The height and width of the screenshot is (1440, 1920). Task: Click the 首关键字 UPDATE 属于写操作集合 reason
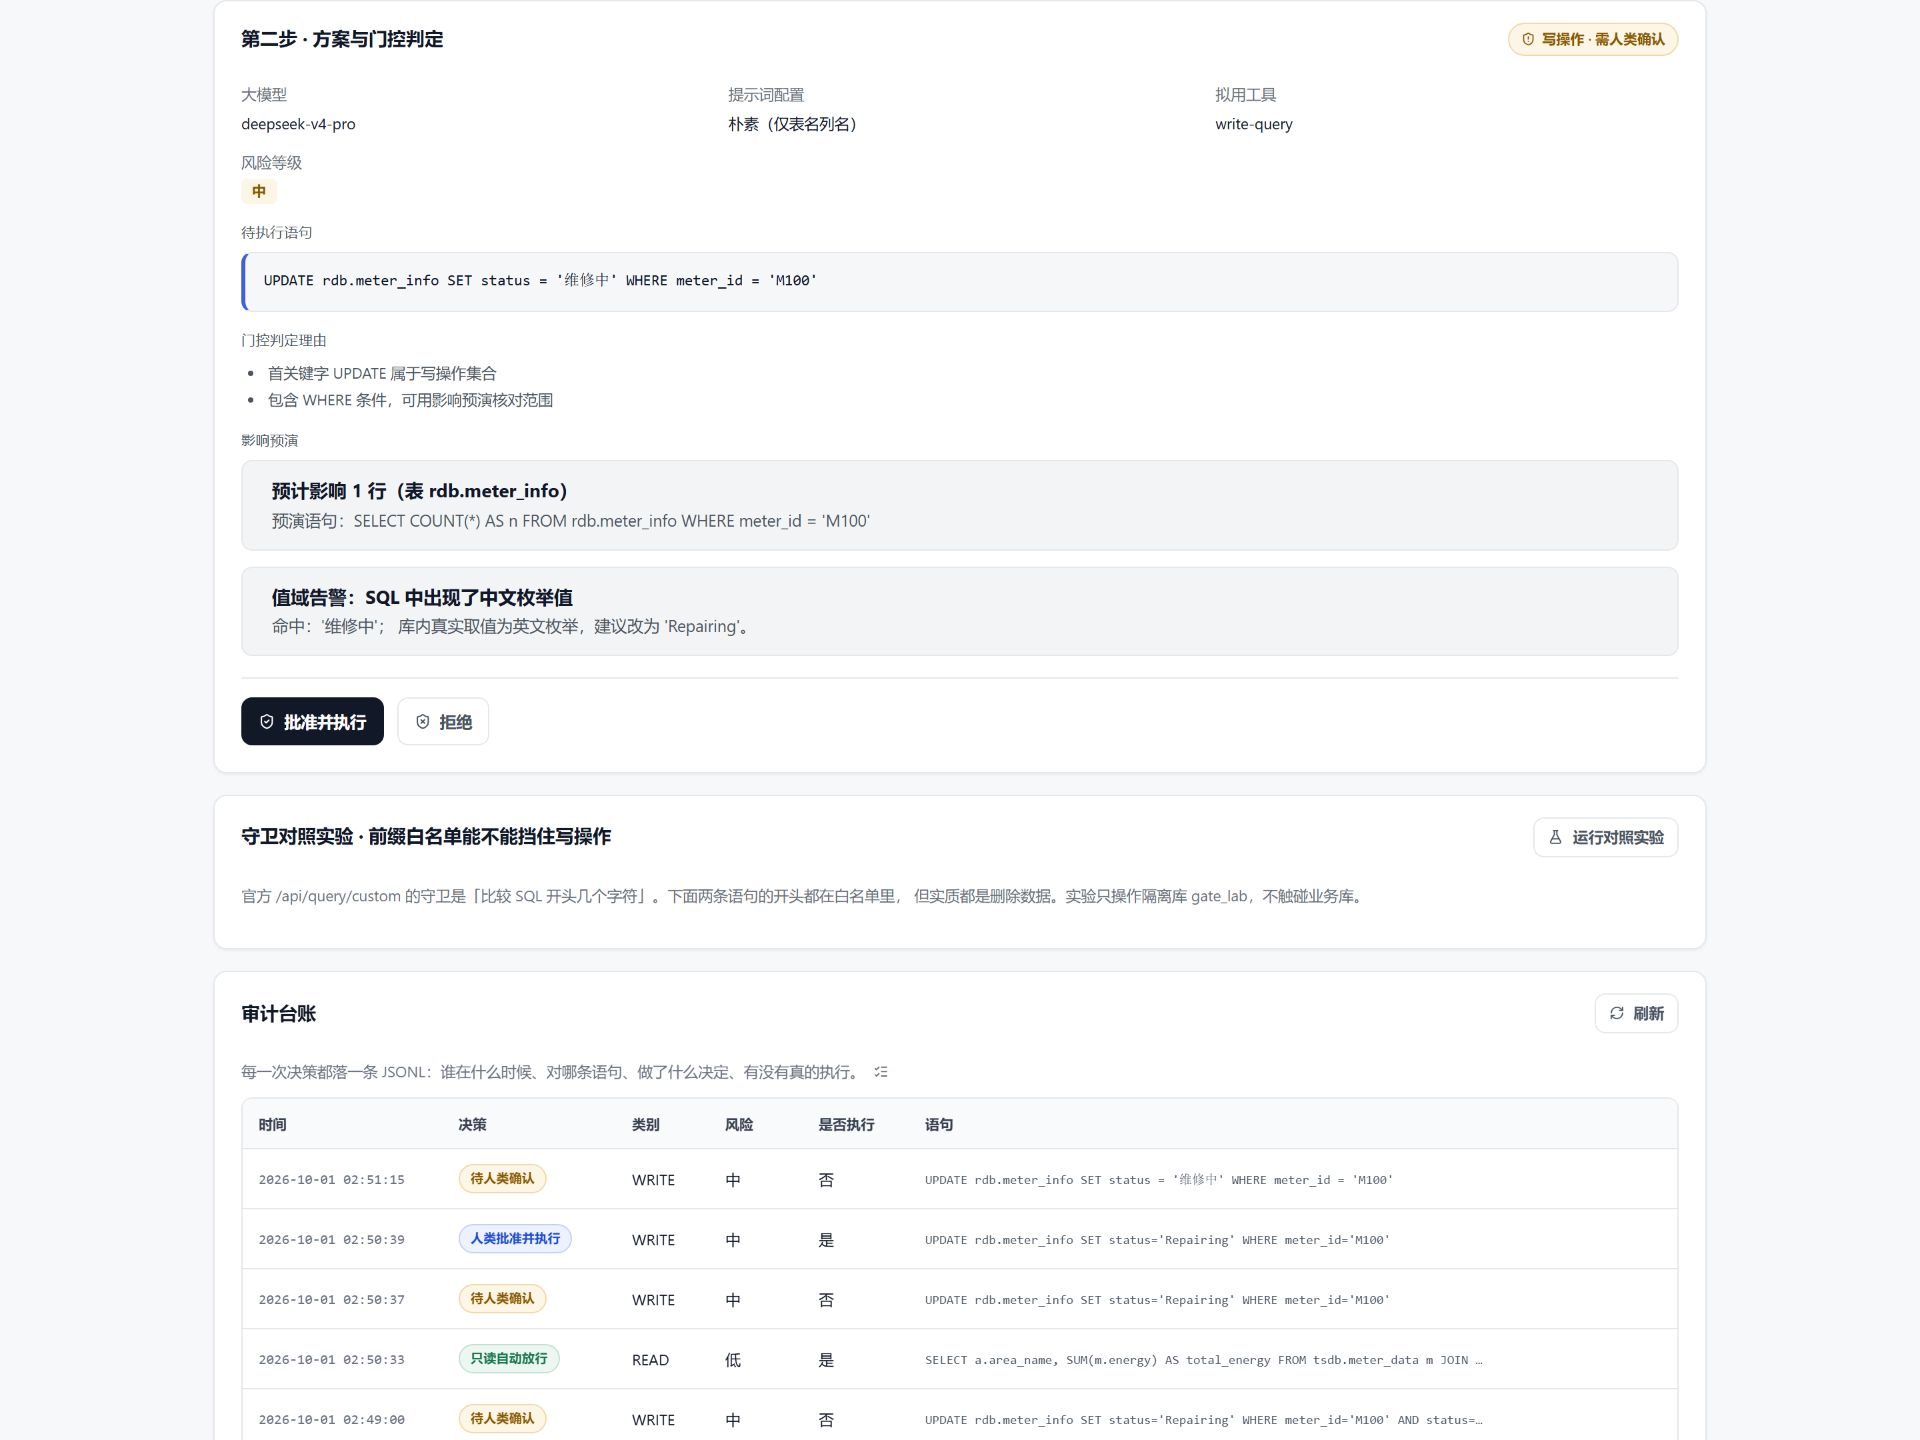(x=382, y=373)
